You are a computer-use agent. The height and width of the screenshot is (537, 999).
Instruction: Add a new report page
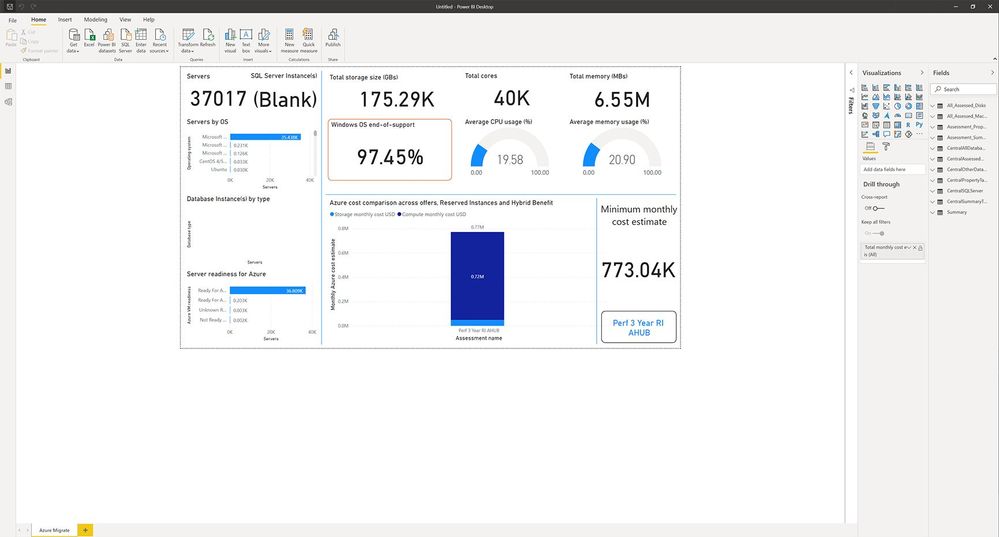point(85,530)
